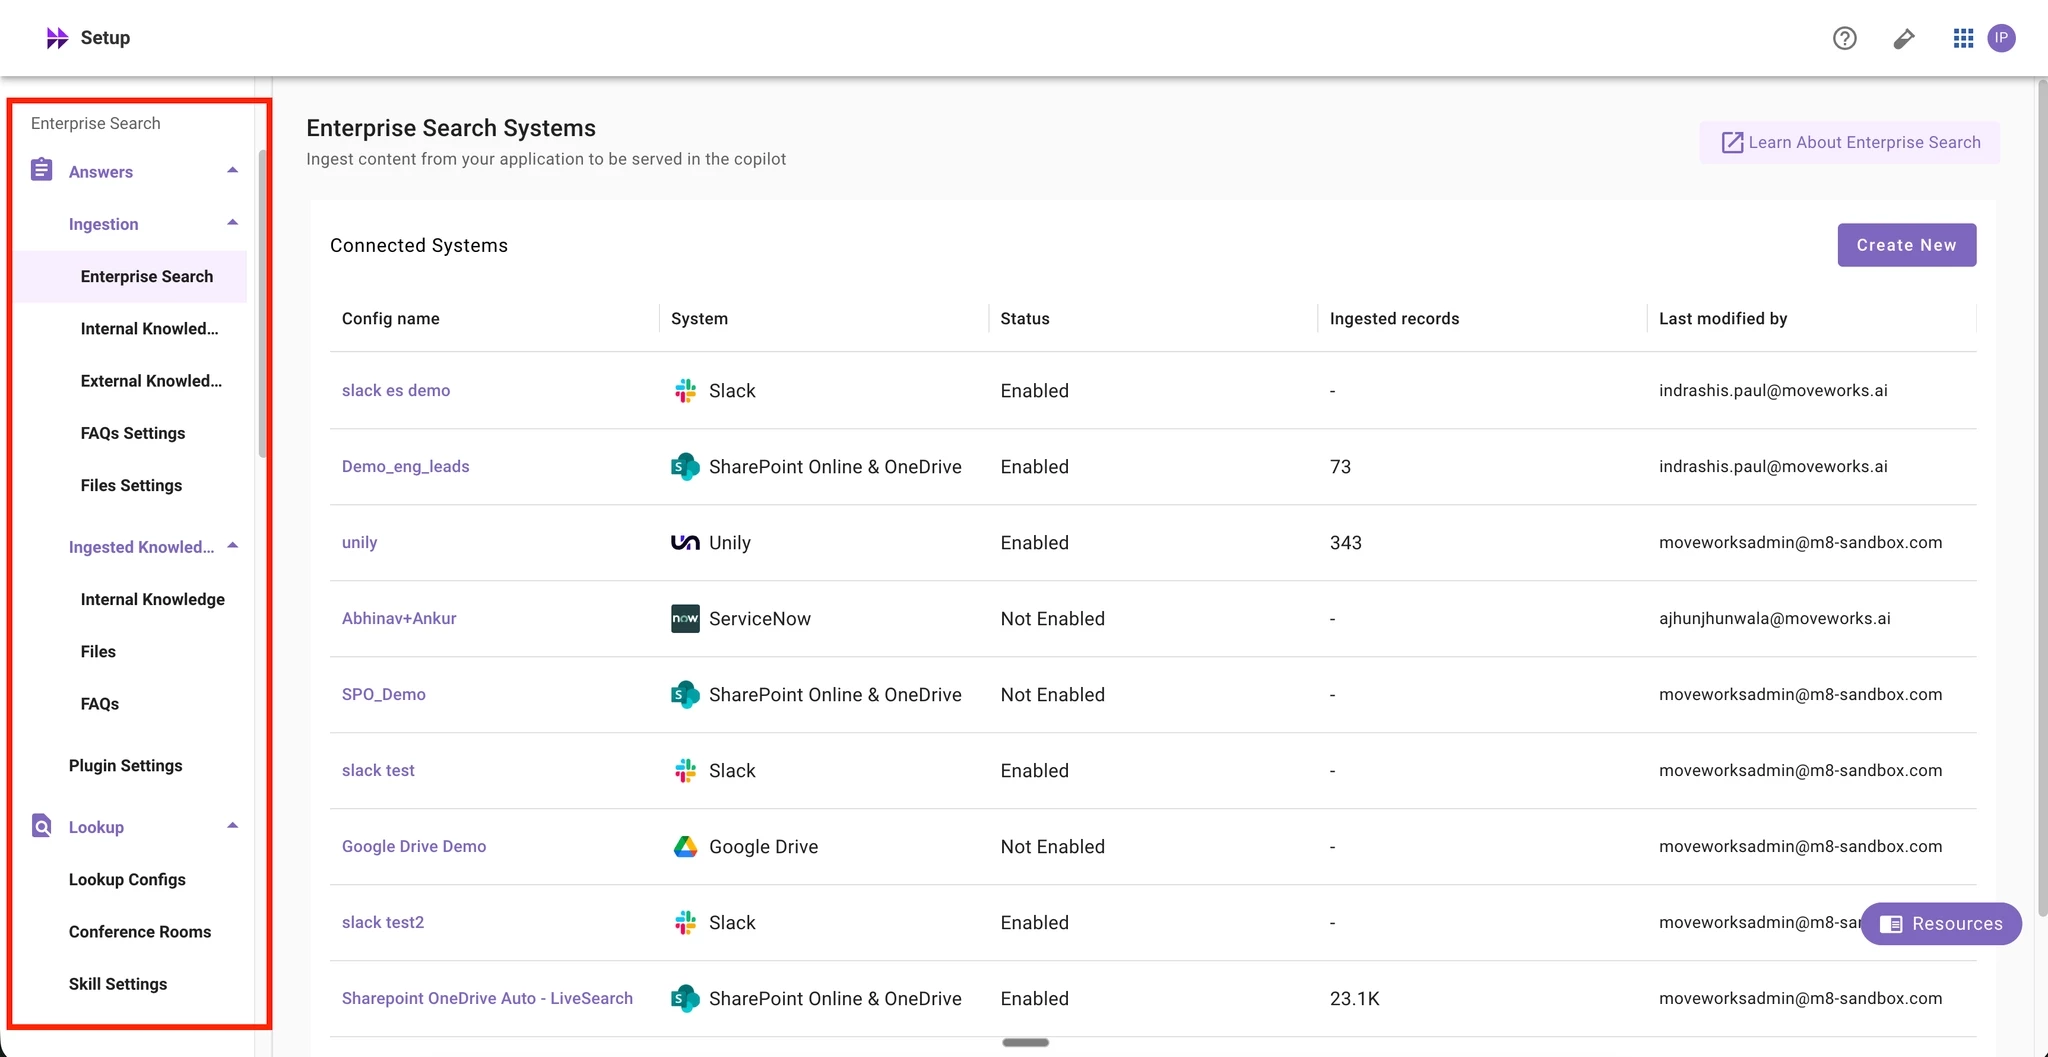Select Plugin Settings menu item
Screen dimensions: 2048x1057
[x=126, y=765]
